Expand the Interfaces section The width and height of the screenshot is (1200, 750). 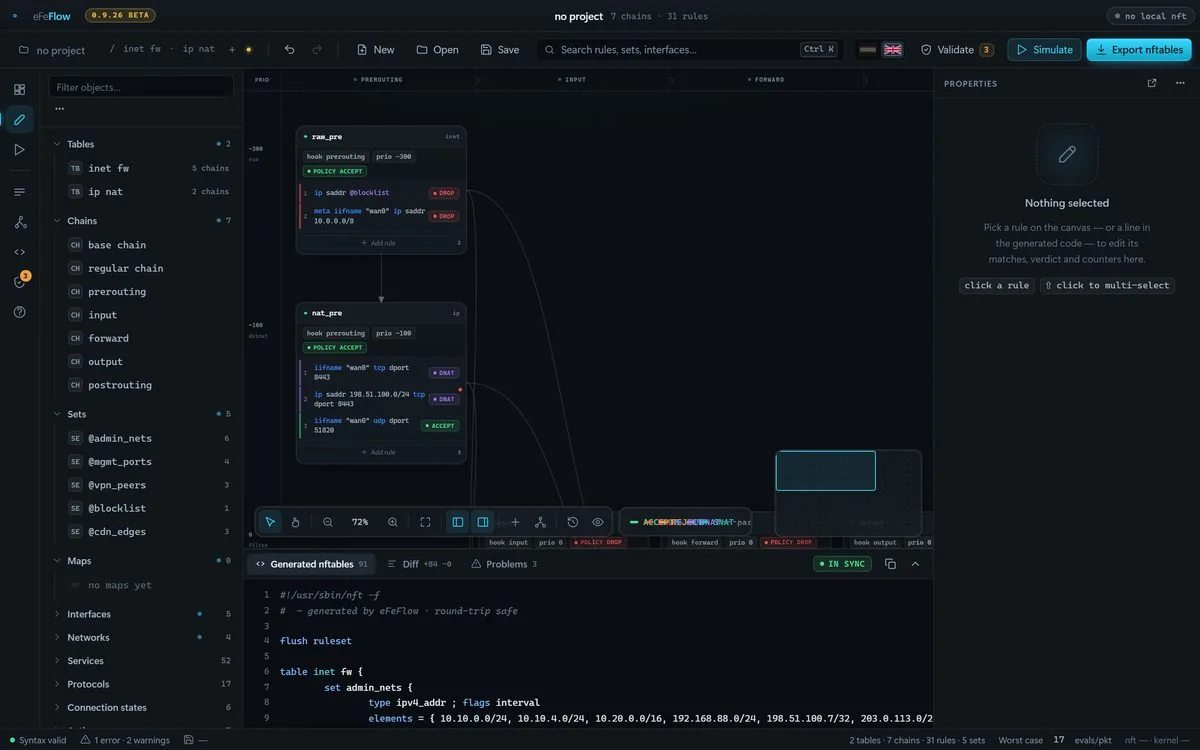[x=57, y=614]
